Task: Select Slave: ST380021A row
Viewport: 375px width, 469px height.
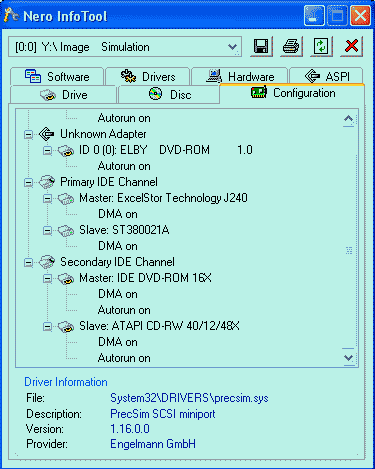Action: point(124,230)
